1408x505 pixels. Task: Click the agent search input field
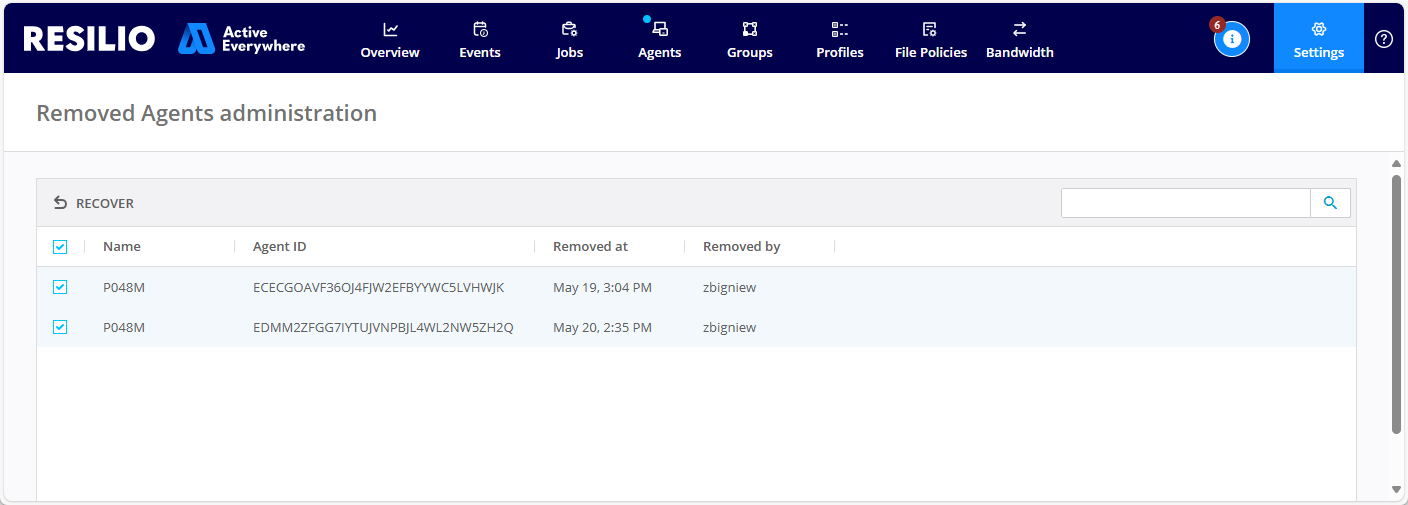point(1185,203)
